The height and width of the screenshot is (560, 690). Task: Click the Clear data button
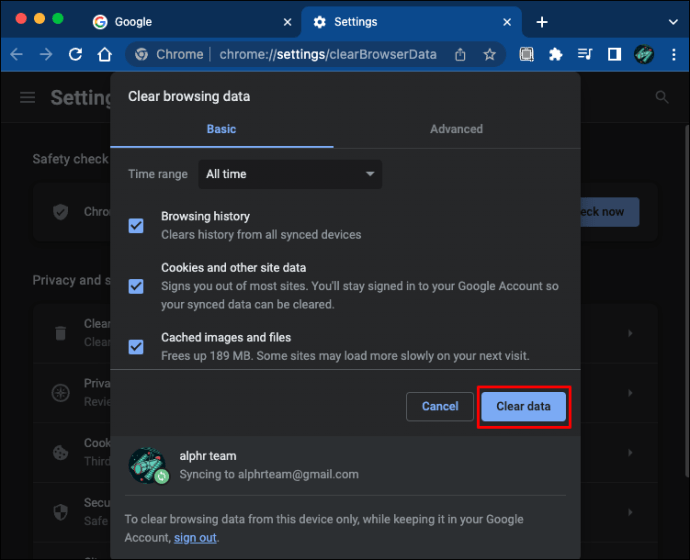coord(523,406)
